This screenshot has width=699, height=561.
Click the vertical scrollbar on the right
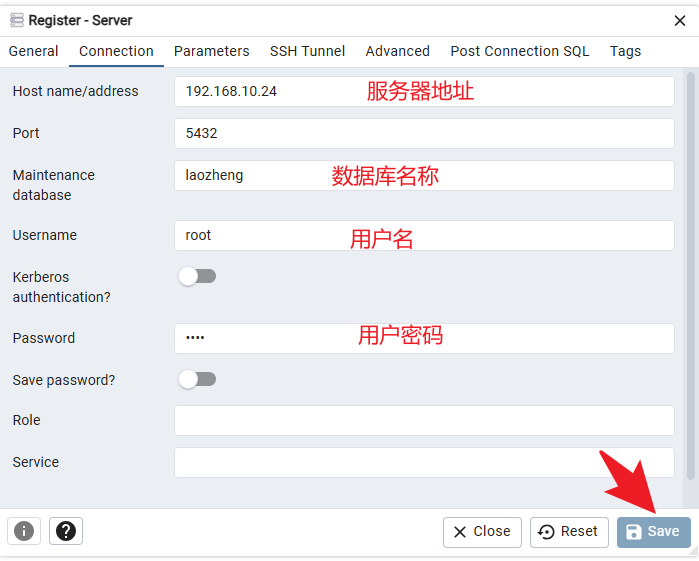[690, 270]
